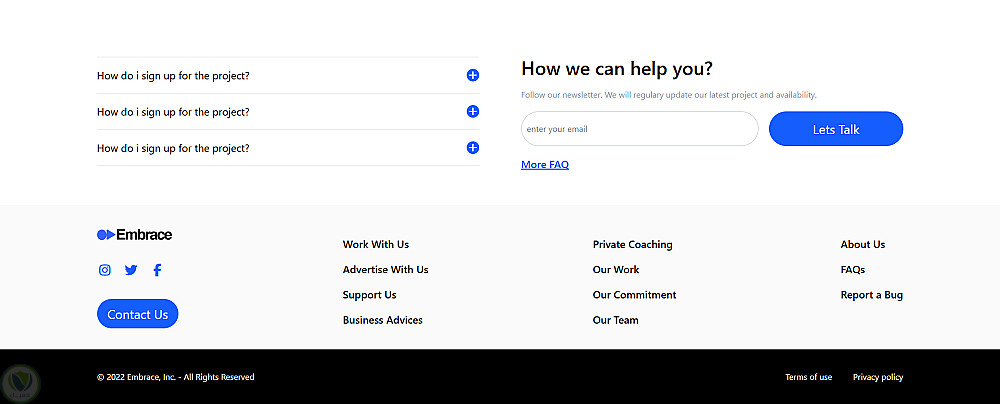Open the Instagram social icon
Viewport: 1000px width, 404px height.
click(x=105, y=270)
